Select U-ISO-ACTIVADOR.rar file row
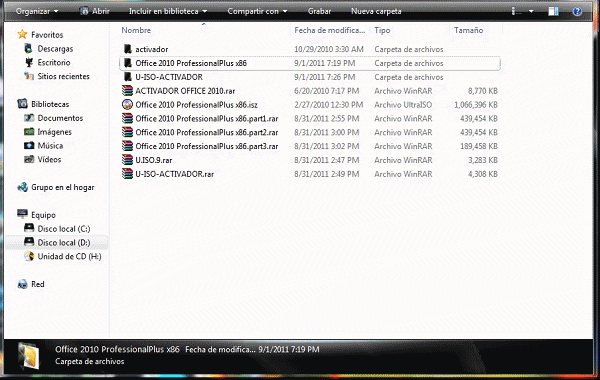 [310, 174]
